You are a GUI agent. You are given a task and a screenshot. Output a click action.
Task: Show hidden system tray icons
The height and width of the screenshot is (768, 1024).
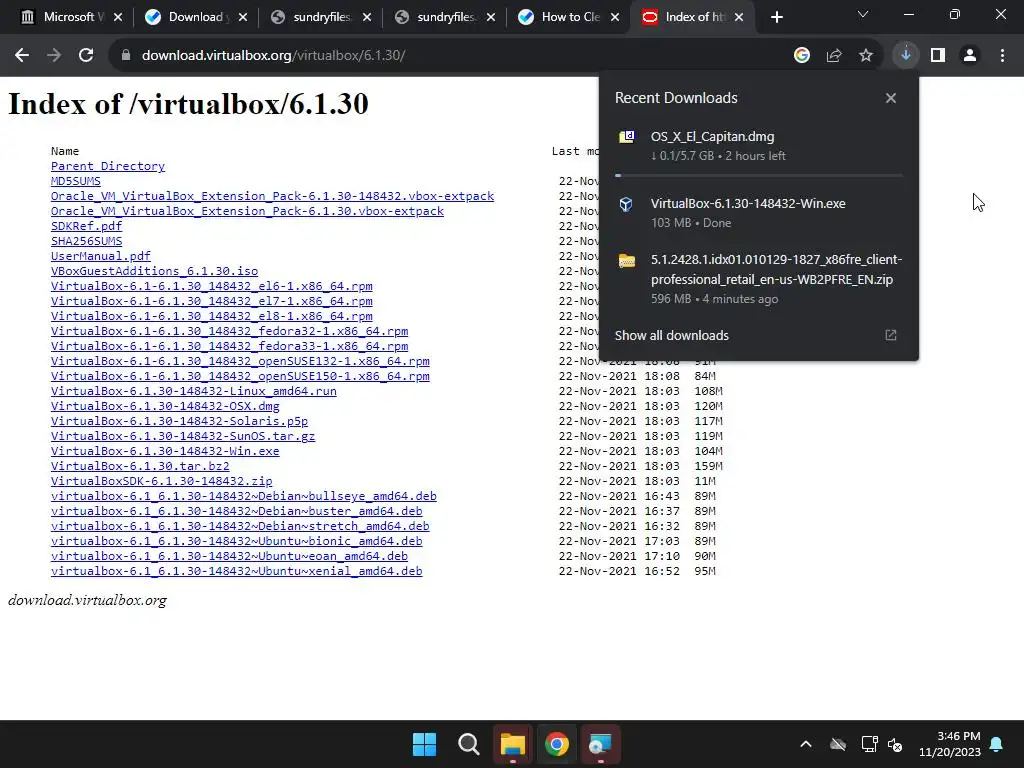(x=806, y=744)
